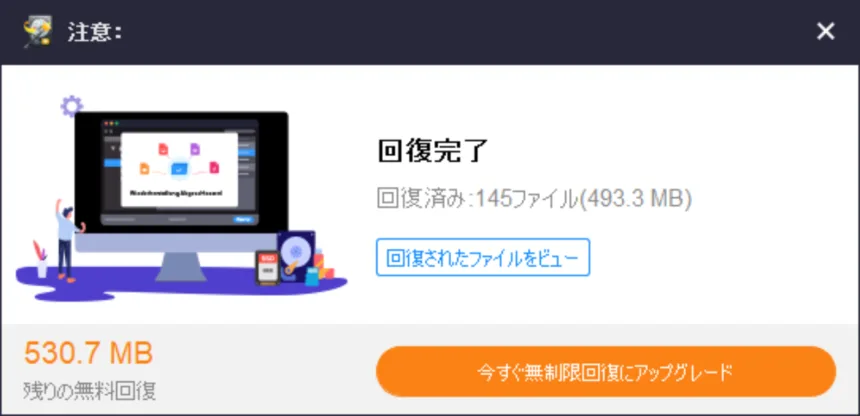
Task: Click the purple file icon in the illustration
Action: click(195, 149)
